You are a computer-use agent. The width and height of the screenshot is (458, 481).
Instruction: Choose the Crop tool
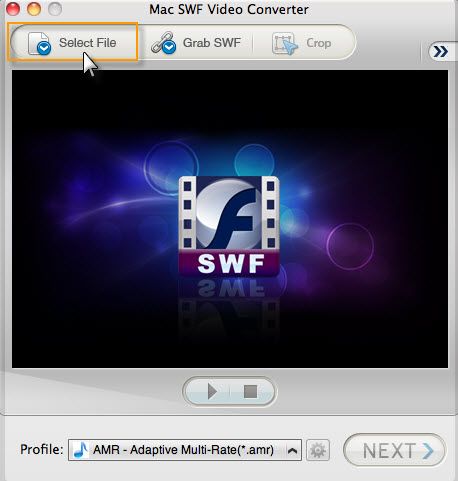[302, 43]
